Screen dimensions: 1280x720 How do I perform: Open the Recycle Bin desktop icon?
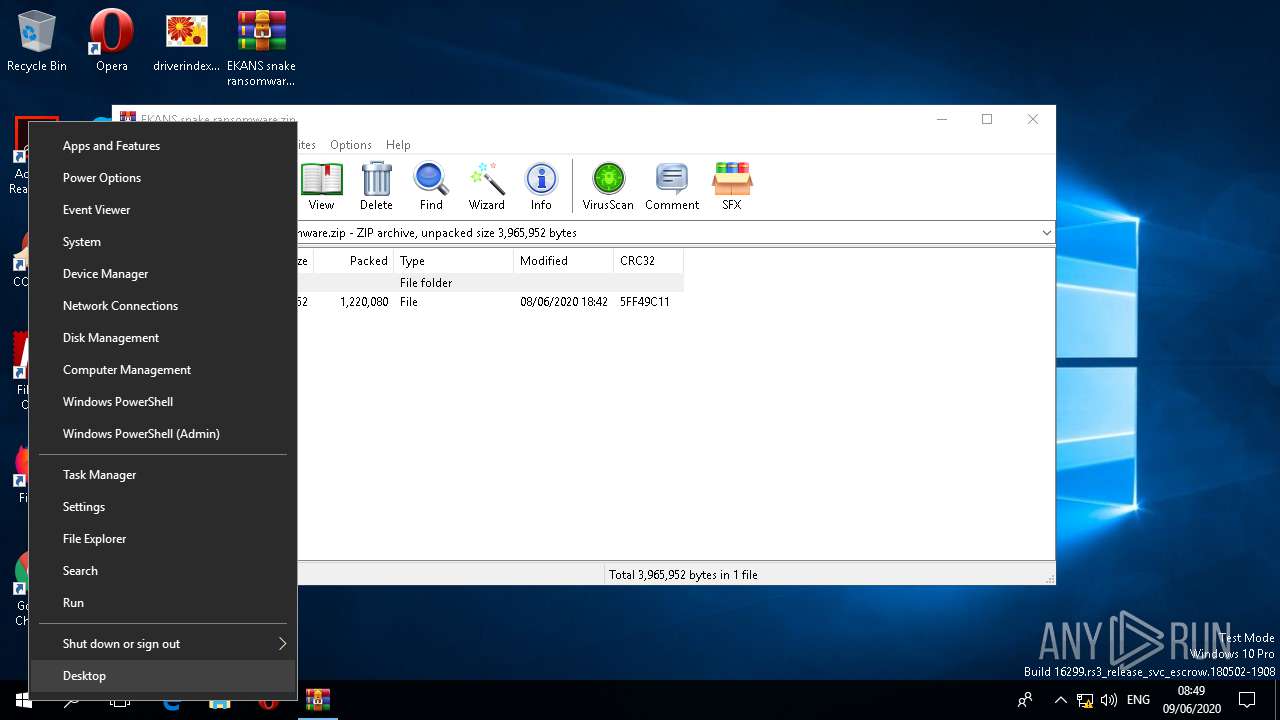coord(37,42)
